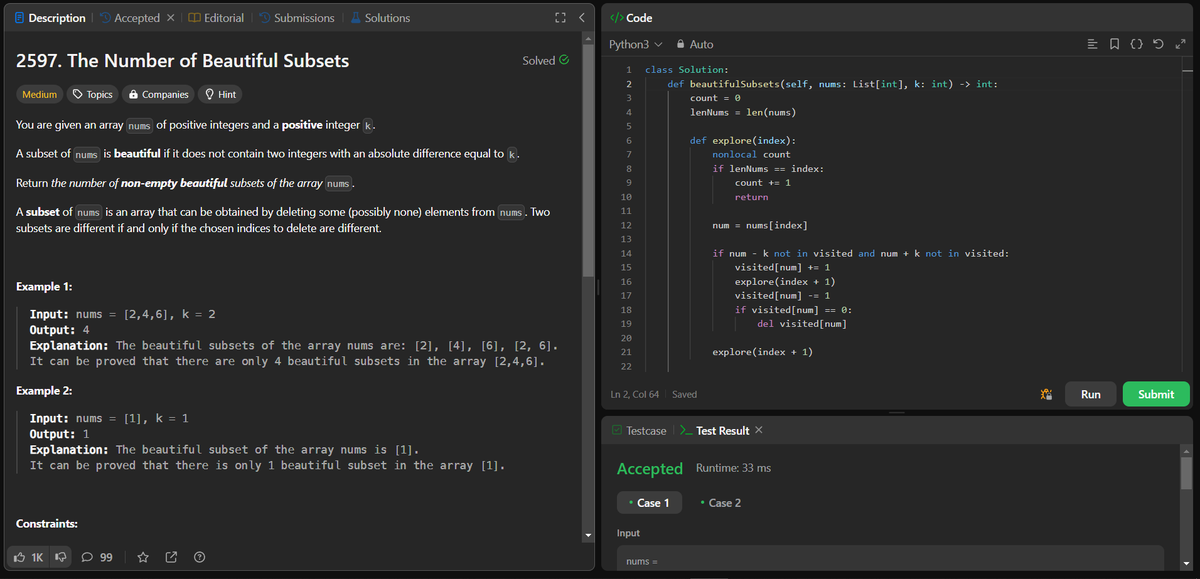The width and height of the screenshot is (1200, 579).
Task: Click the debugger bug icon beside Run
Action: [1045, 394]
